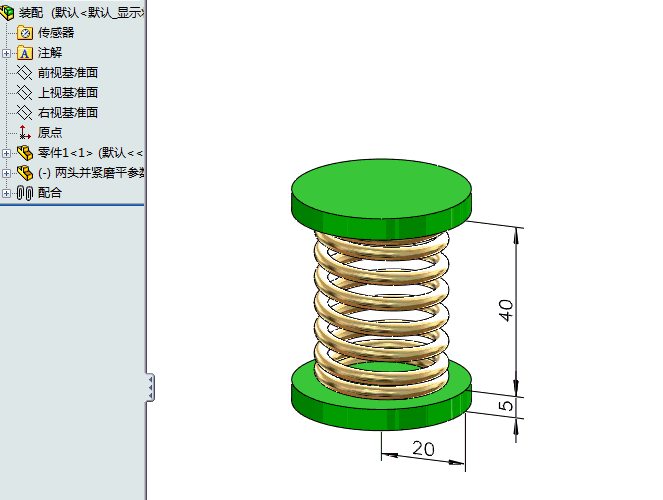Expand the 零件1<1> component node
Image resolution: width=663 pixels, height=500 pixels.
click(x=6, y=153)
